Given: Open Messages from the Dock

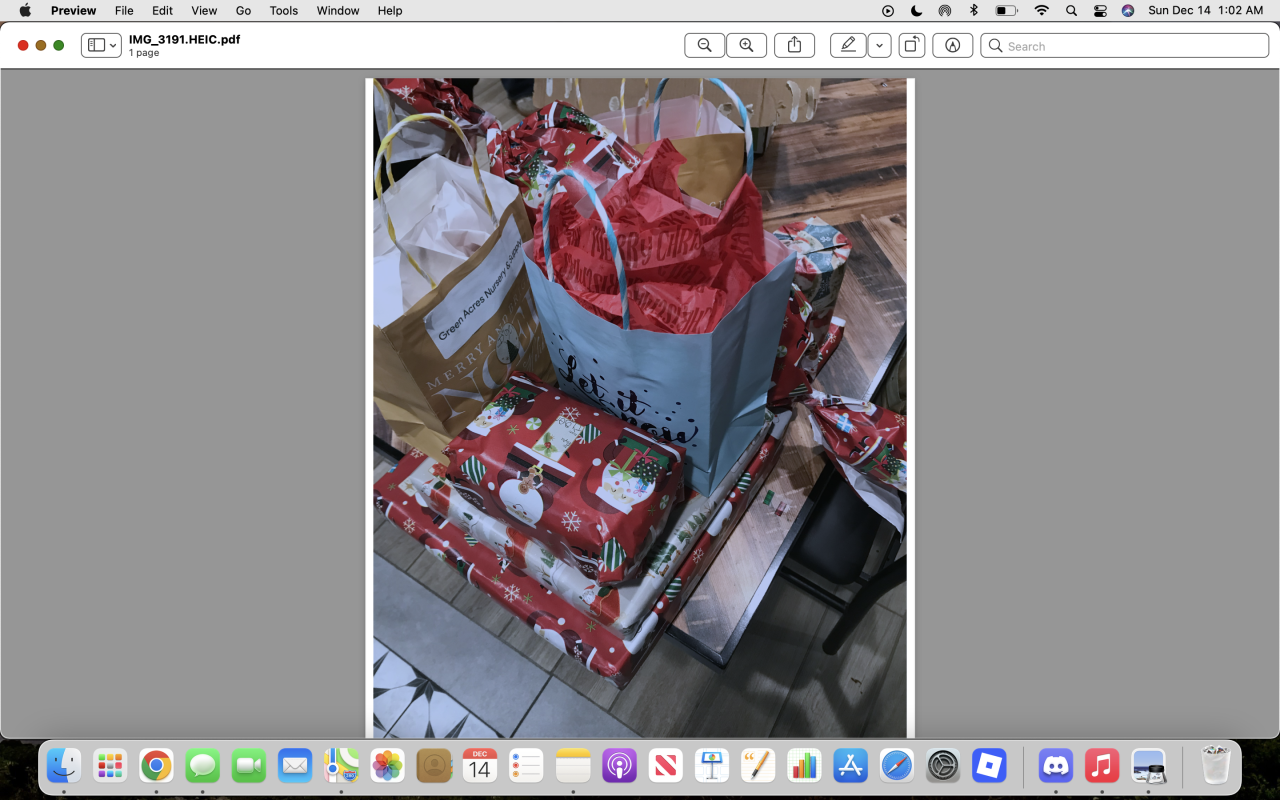Looking at the screenshot, I should (203, 767).
